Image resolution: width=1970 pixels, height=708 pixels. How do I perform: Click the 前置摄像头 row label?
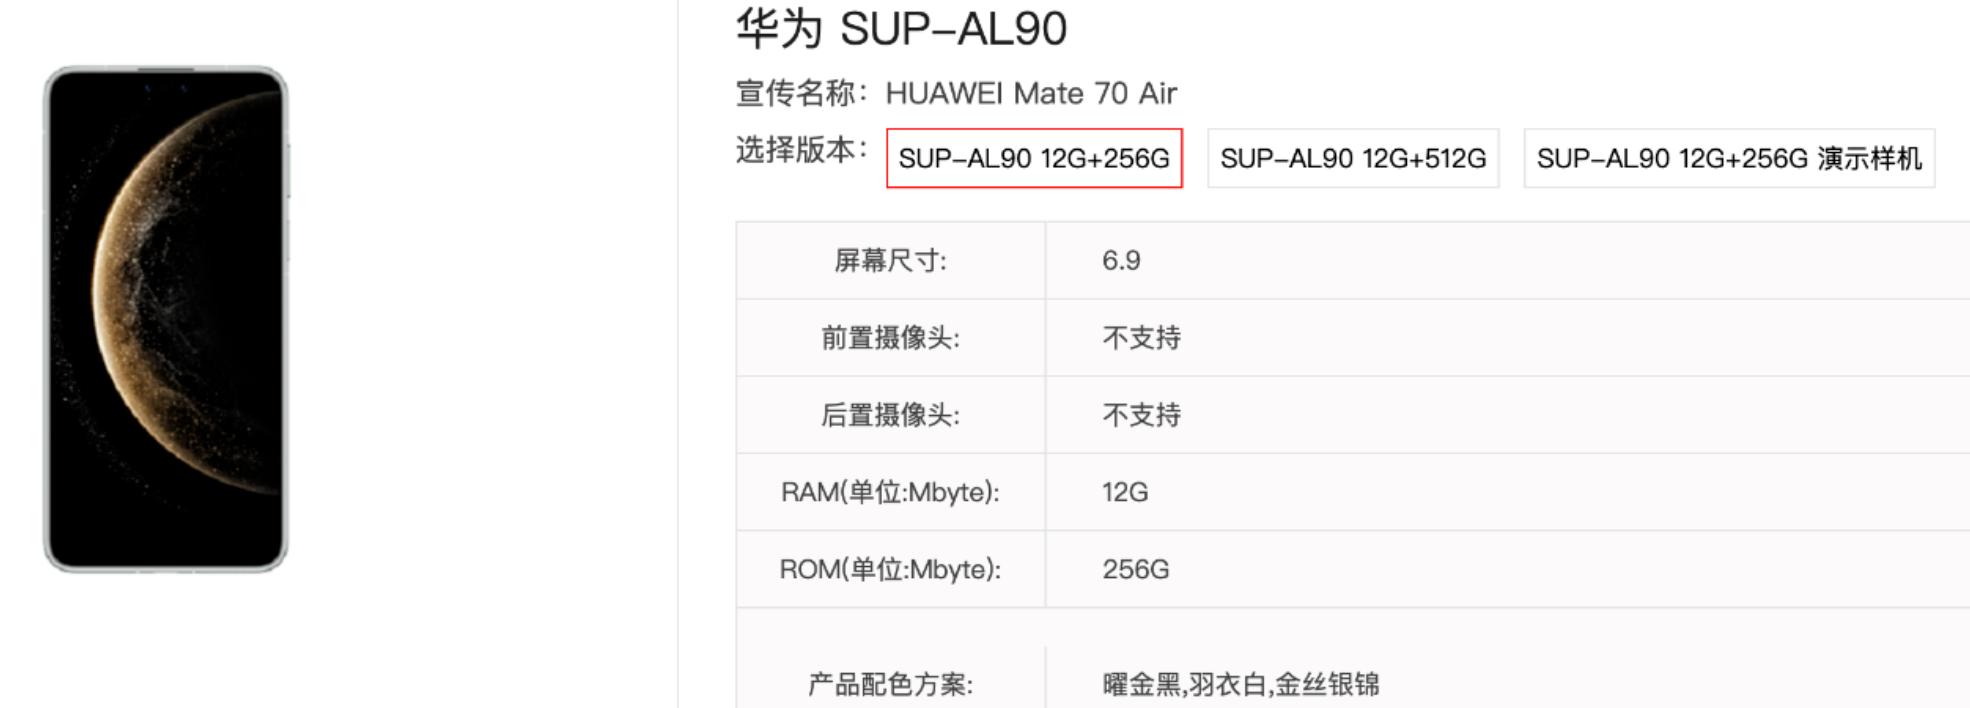tap(888, 337)
